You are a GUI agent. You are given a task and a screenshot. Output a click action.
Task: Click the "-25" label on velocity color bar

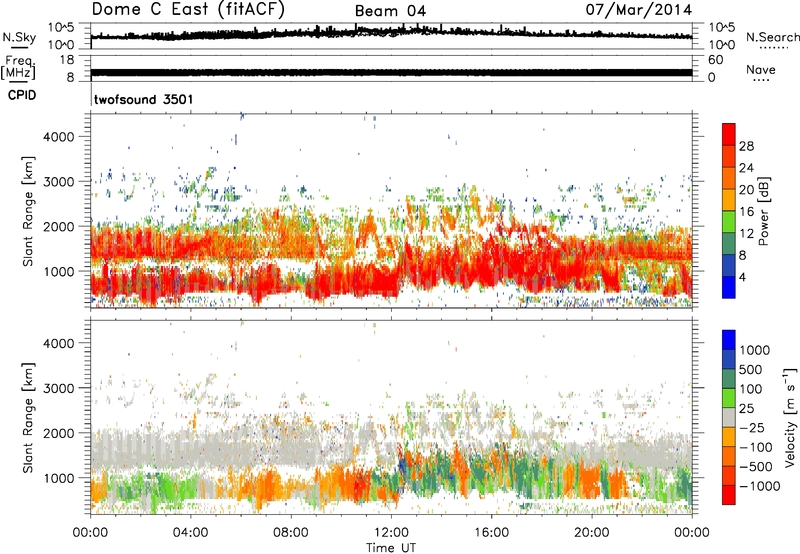click(x=751, y=427)
